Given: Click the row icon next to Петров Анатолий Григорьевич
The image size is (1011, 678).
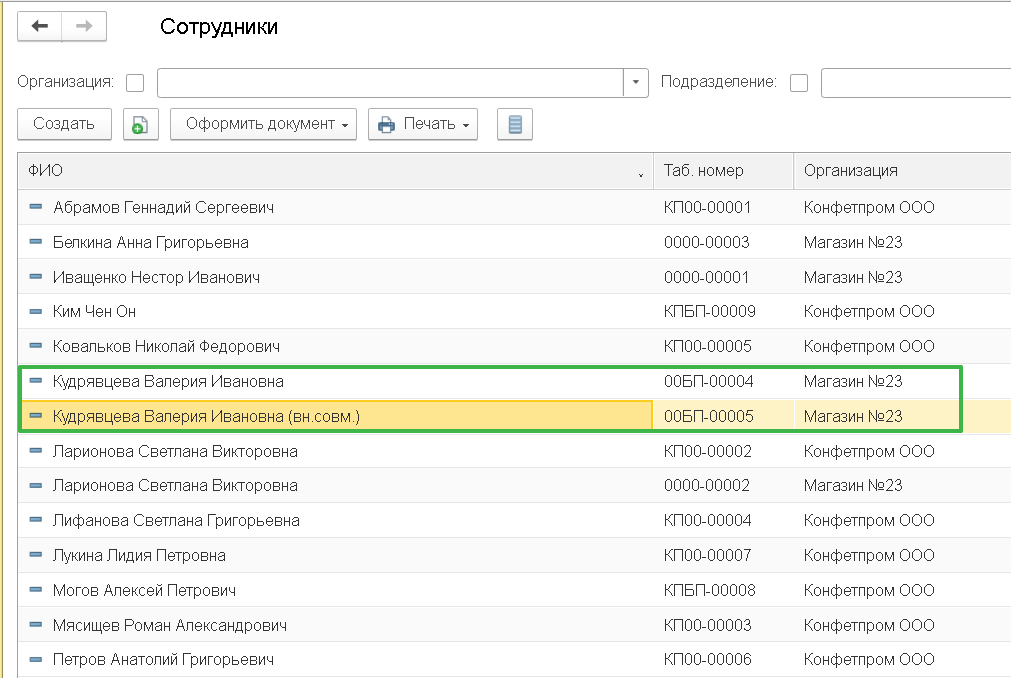Looking at the screenshot, I should [x=36, y=659].
